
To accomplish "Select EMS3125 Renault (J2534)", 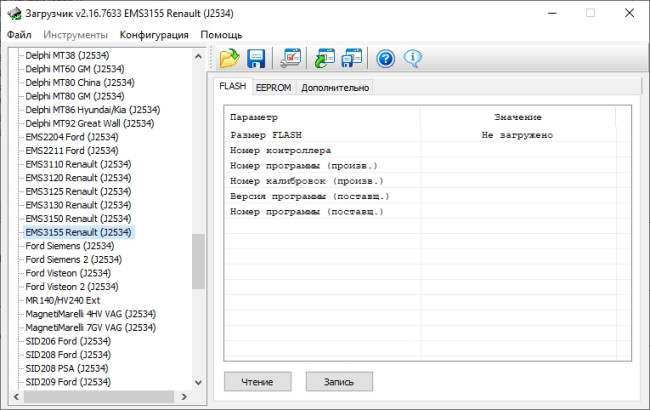I will pos(78,192).
